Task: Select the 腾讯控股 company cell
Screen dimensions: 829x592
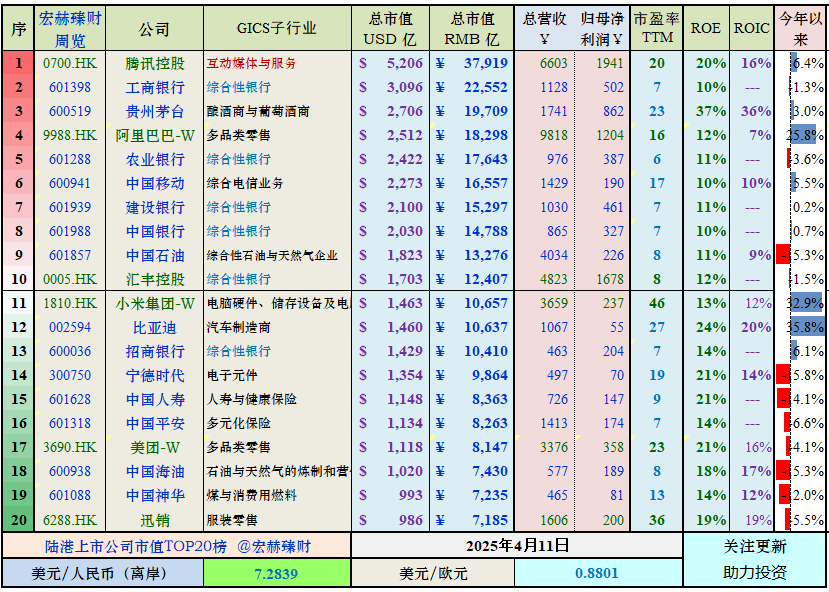Action: tap(154, 63)
